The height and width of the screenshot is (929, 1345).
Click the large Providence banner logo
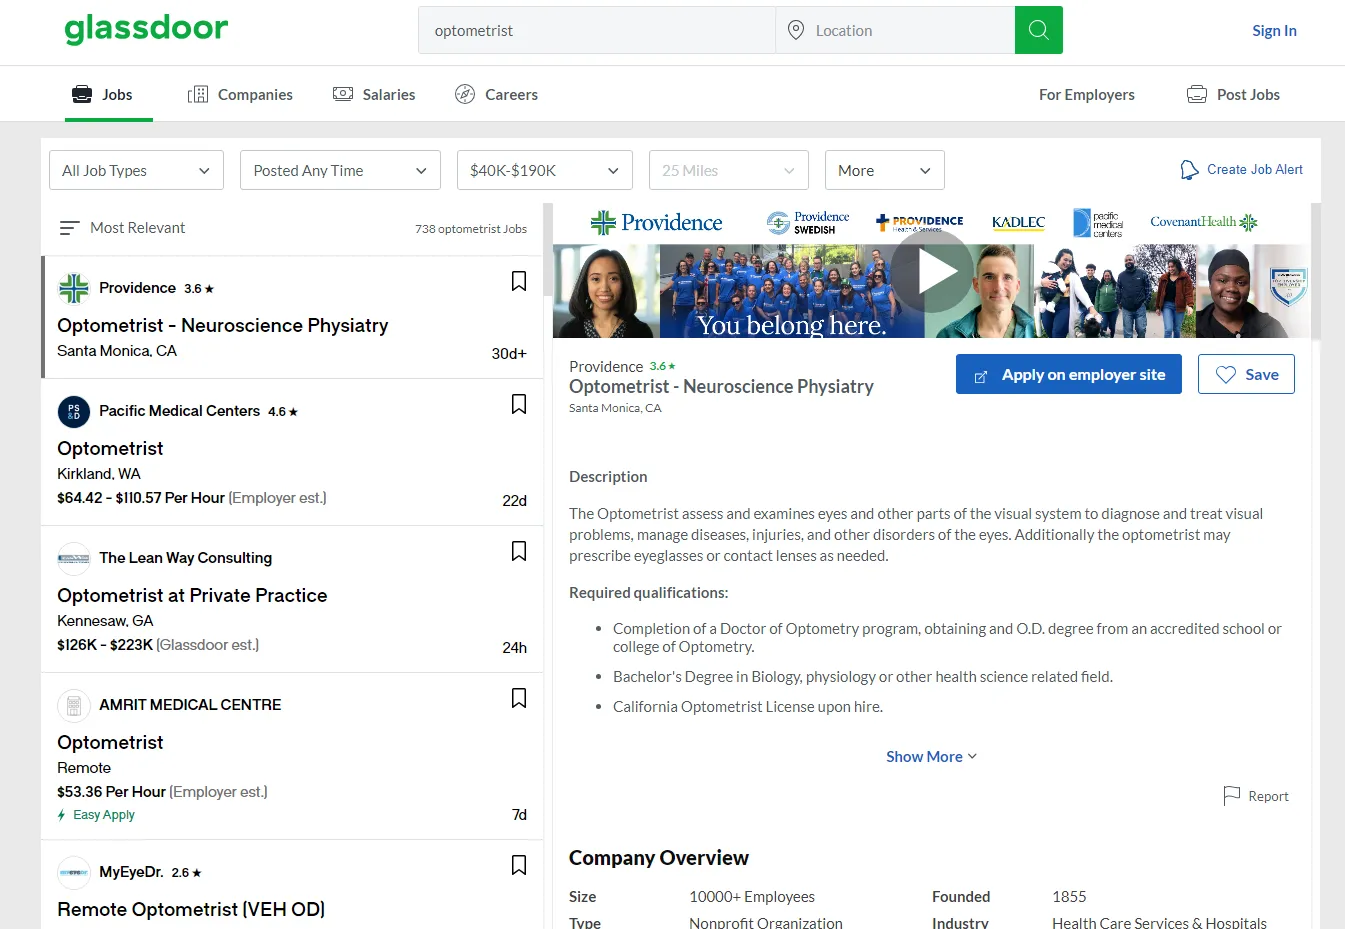656,222
